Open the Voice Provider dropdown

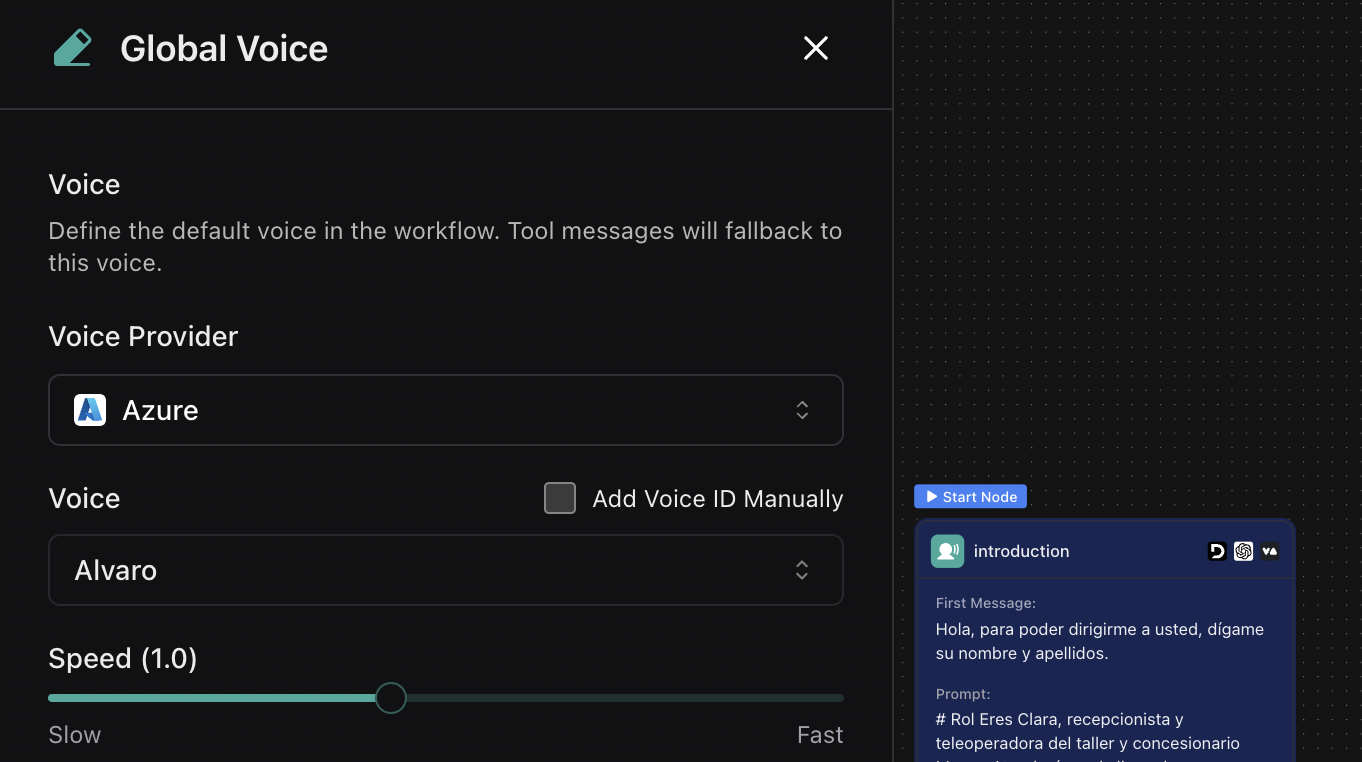point(445,410)
